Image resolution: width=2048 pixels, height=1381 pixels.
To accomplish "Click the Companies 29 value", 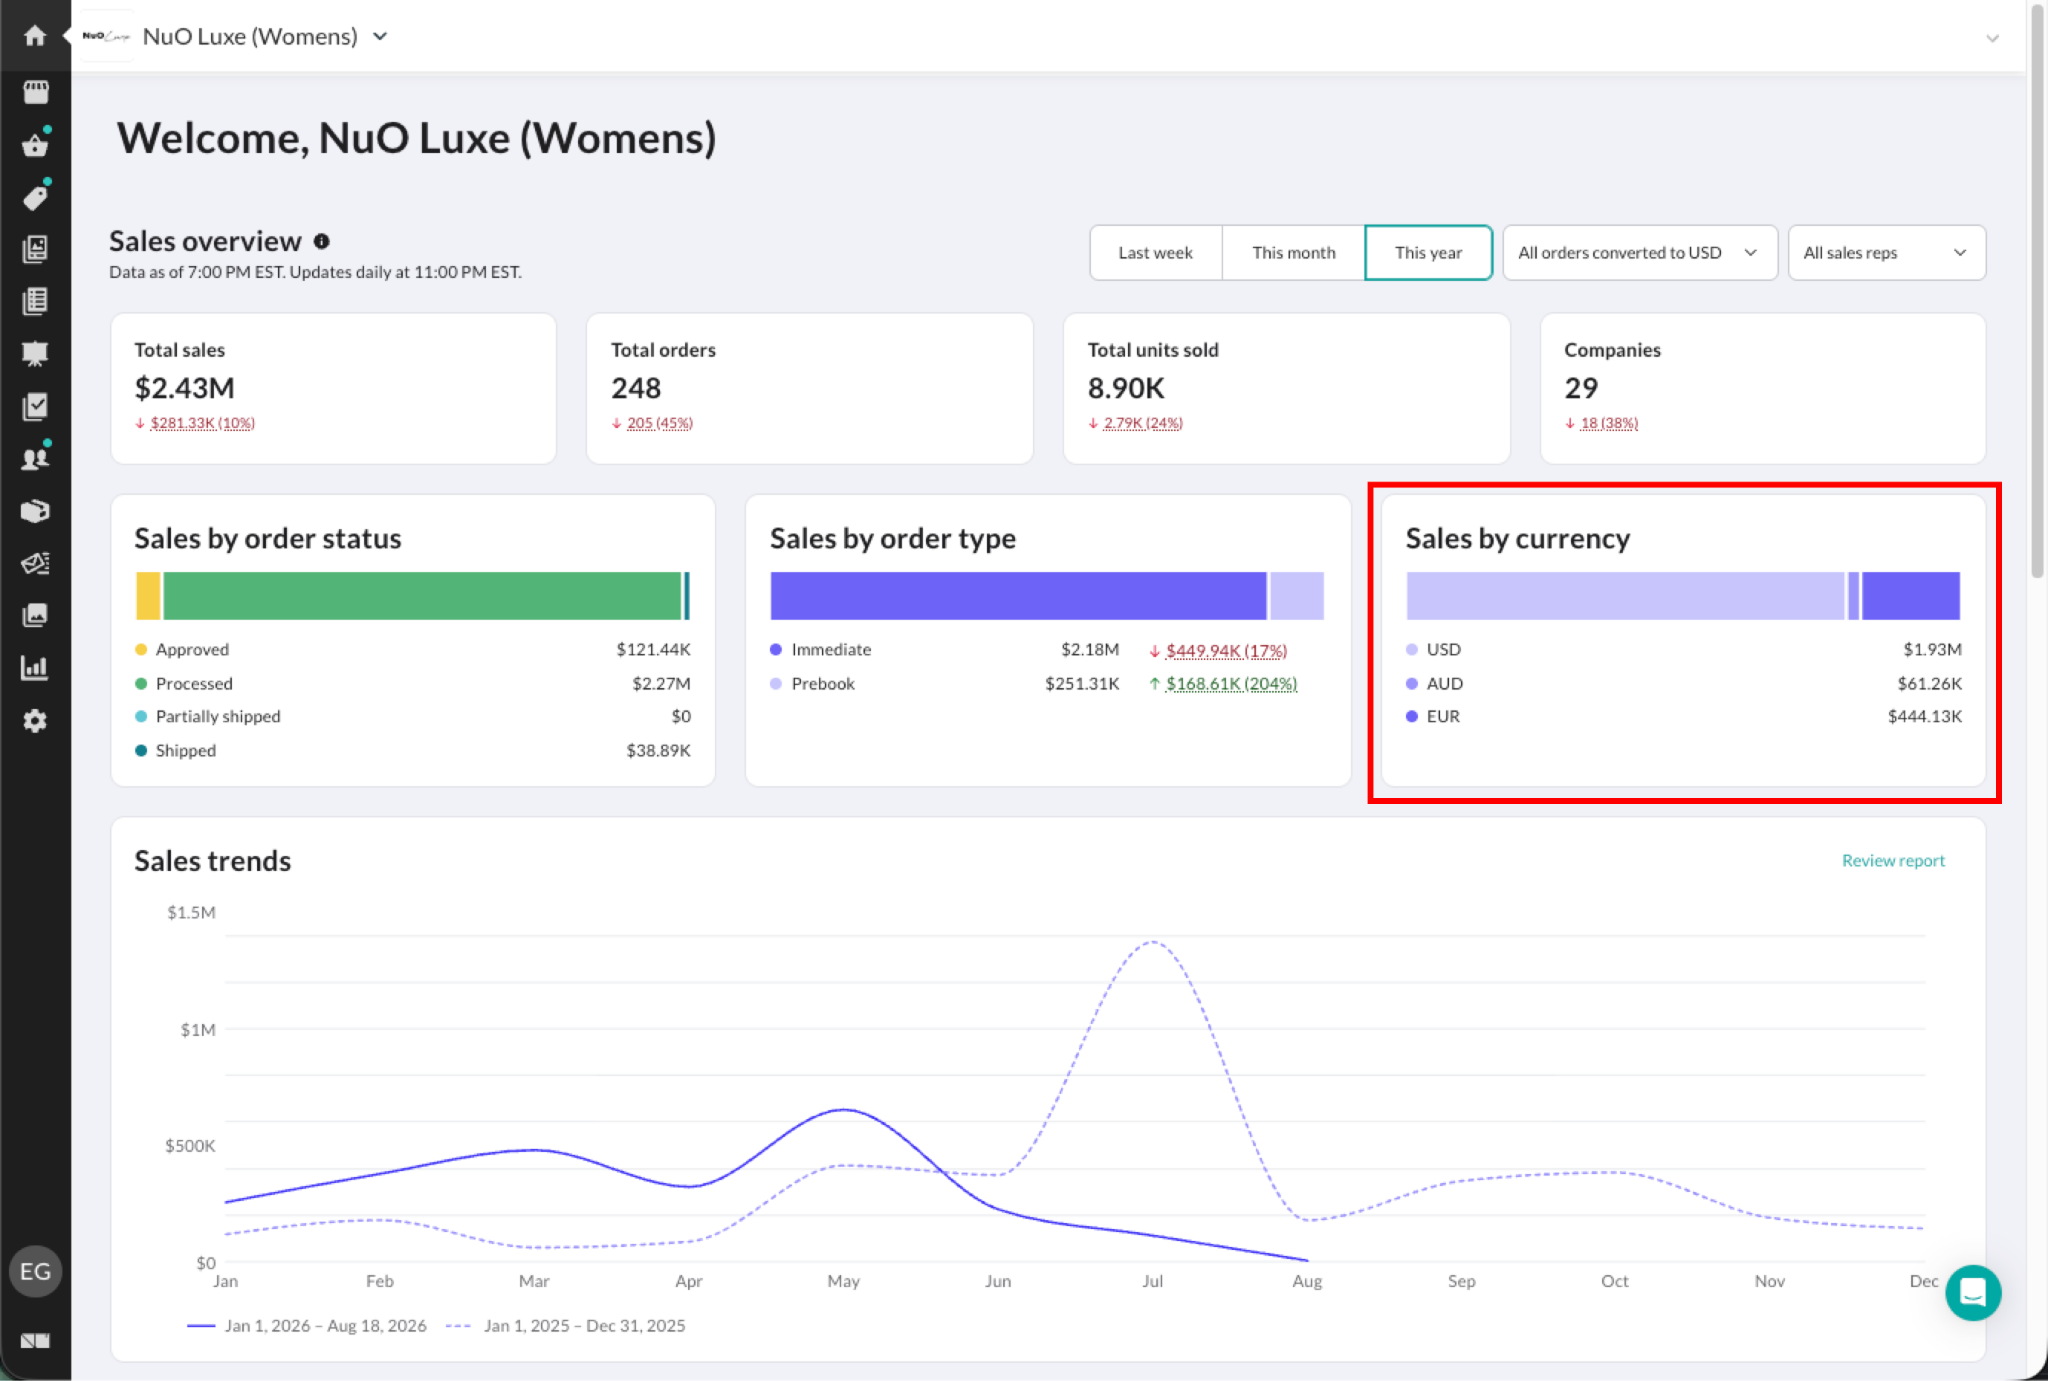I will click(x=1581, y=388).
